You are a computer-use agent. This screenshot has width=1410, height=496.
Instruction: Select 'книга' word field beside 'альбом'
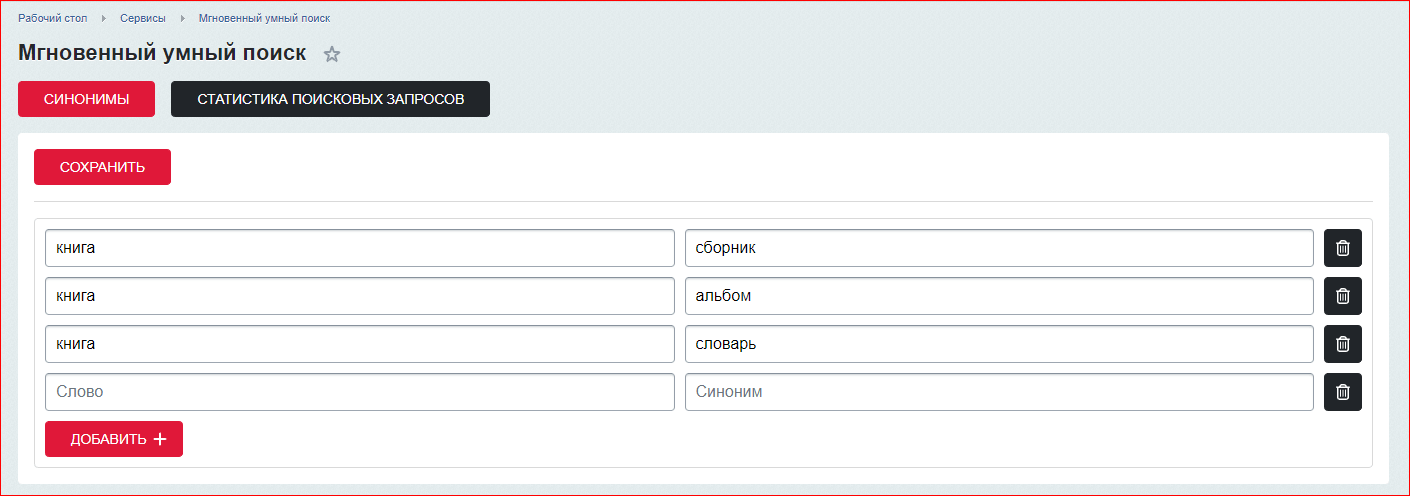tap(360, 296)
